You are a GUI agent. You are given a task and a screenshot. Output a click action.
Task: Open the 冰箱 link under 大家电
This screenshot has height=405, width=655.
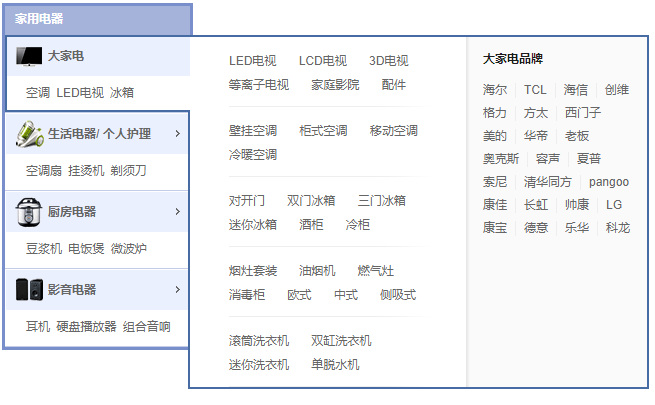pos(122,93)
